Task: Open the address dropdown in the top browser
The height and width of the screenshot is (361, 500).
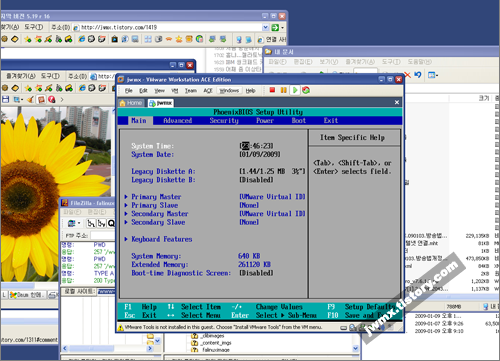Action: pos(265,27)
